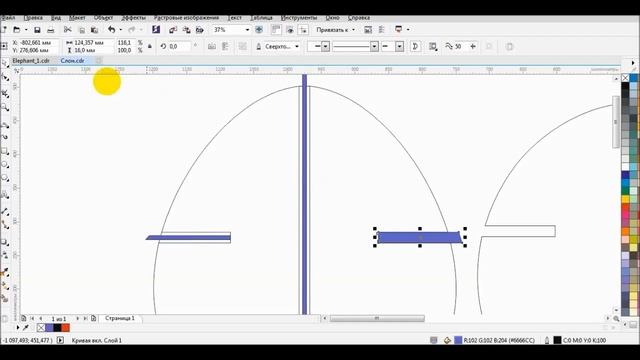
Task: Select the Rectangle tool in toolbox
Action: click(5, 151)
